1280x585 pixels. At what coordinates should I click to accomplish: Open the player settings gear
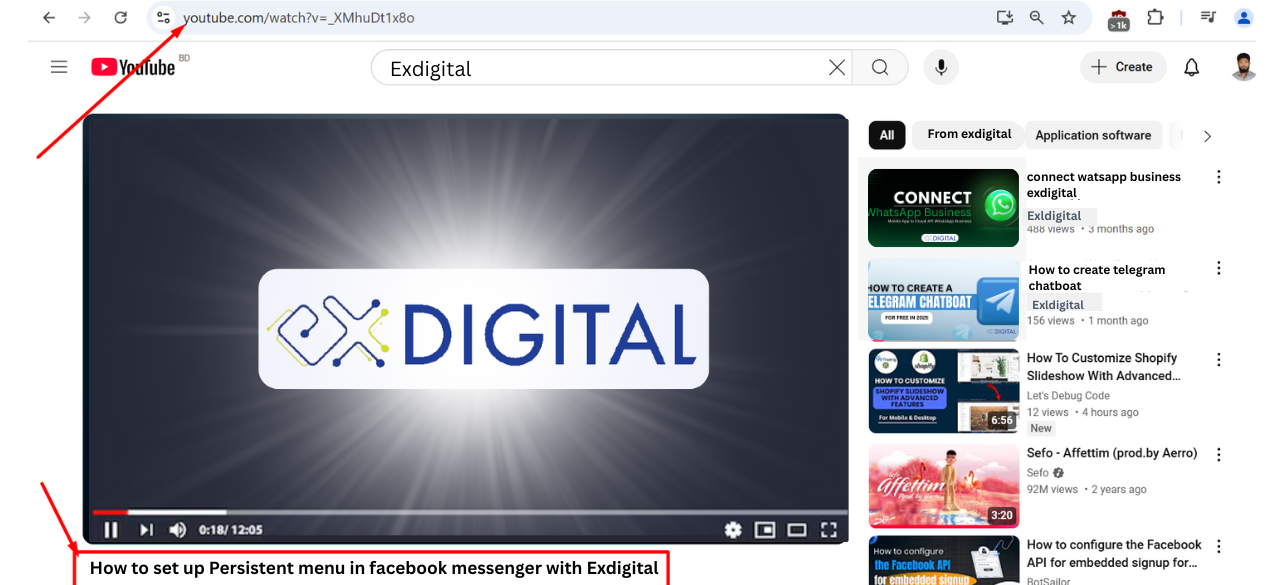[733, 530]
